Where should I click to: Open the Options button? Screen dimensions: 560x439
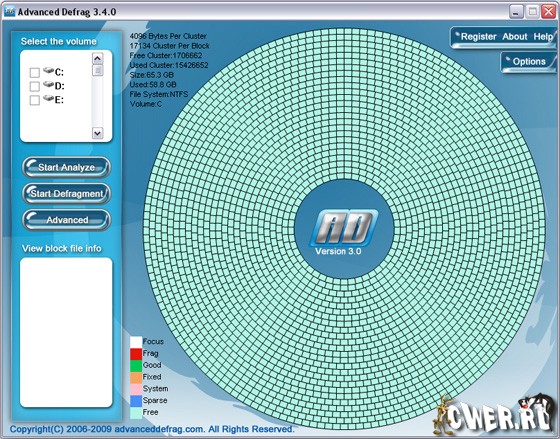pyautogui.click(x=529, y=61)
